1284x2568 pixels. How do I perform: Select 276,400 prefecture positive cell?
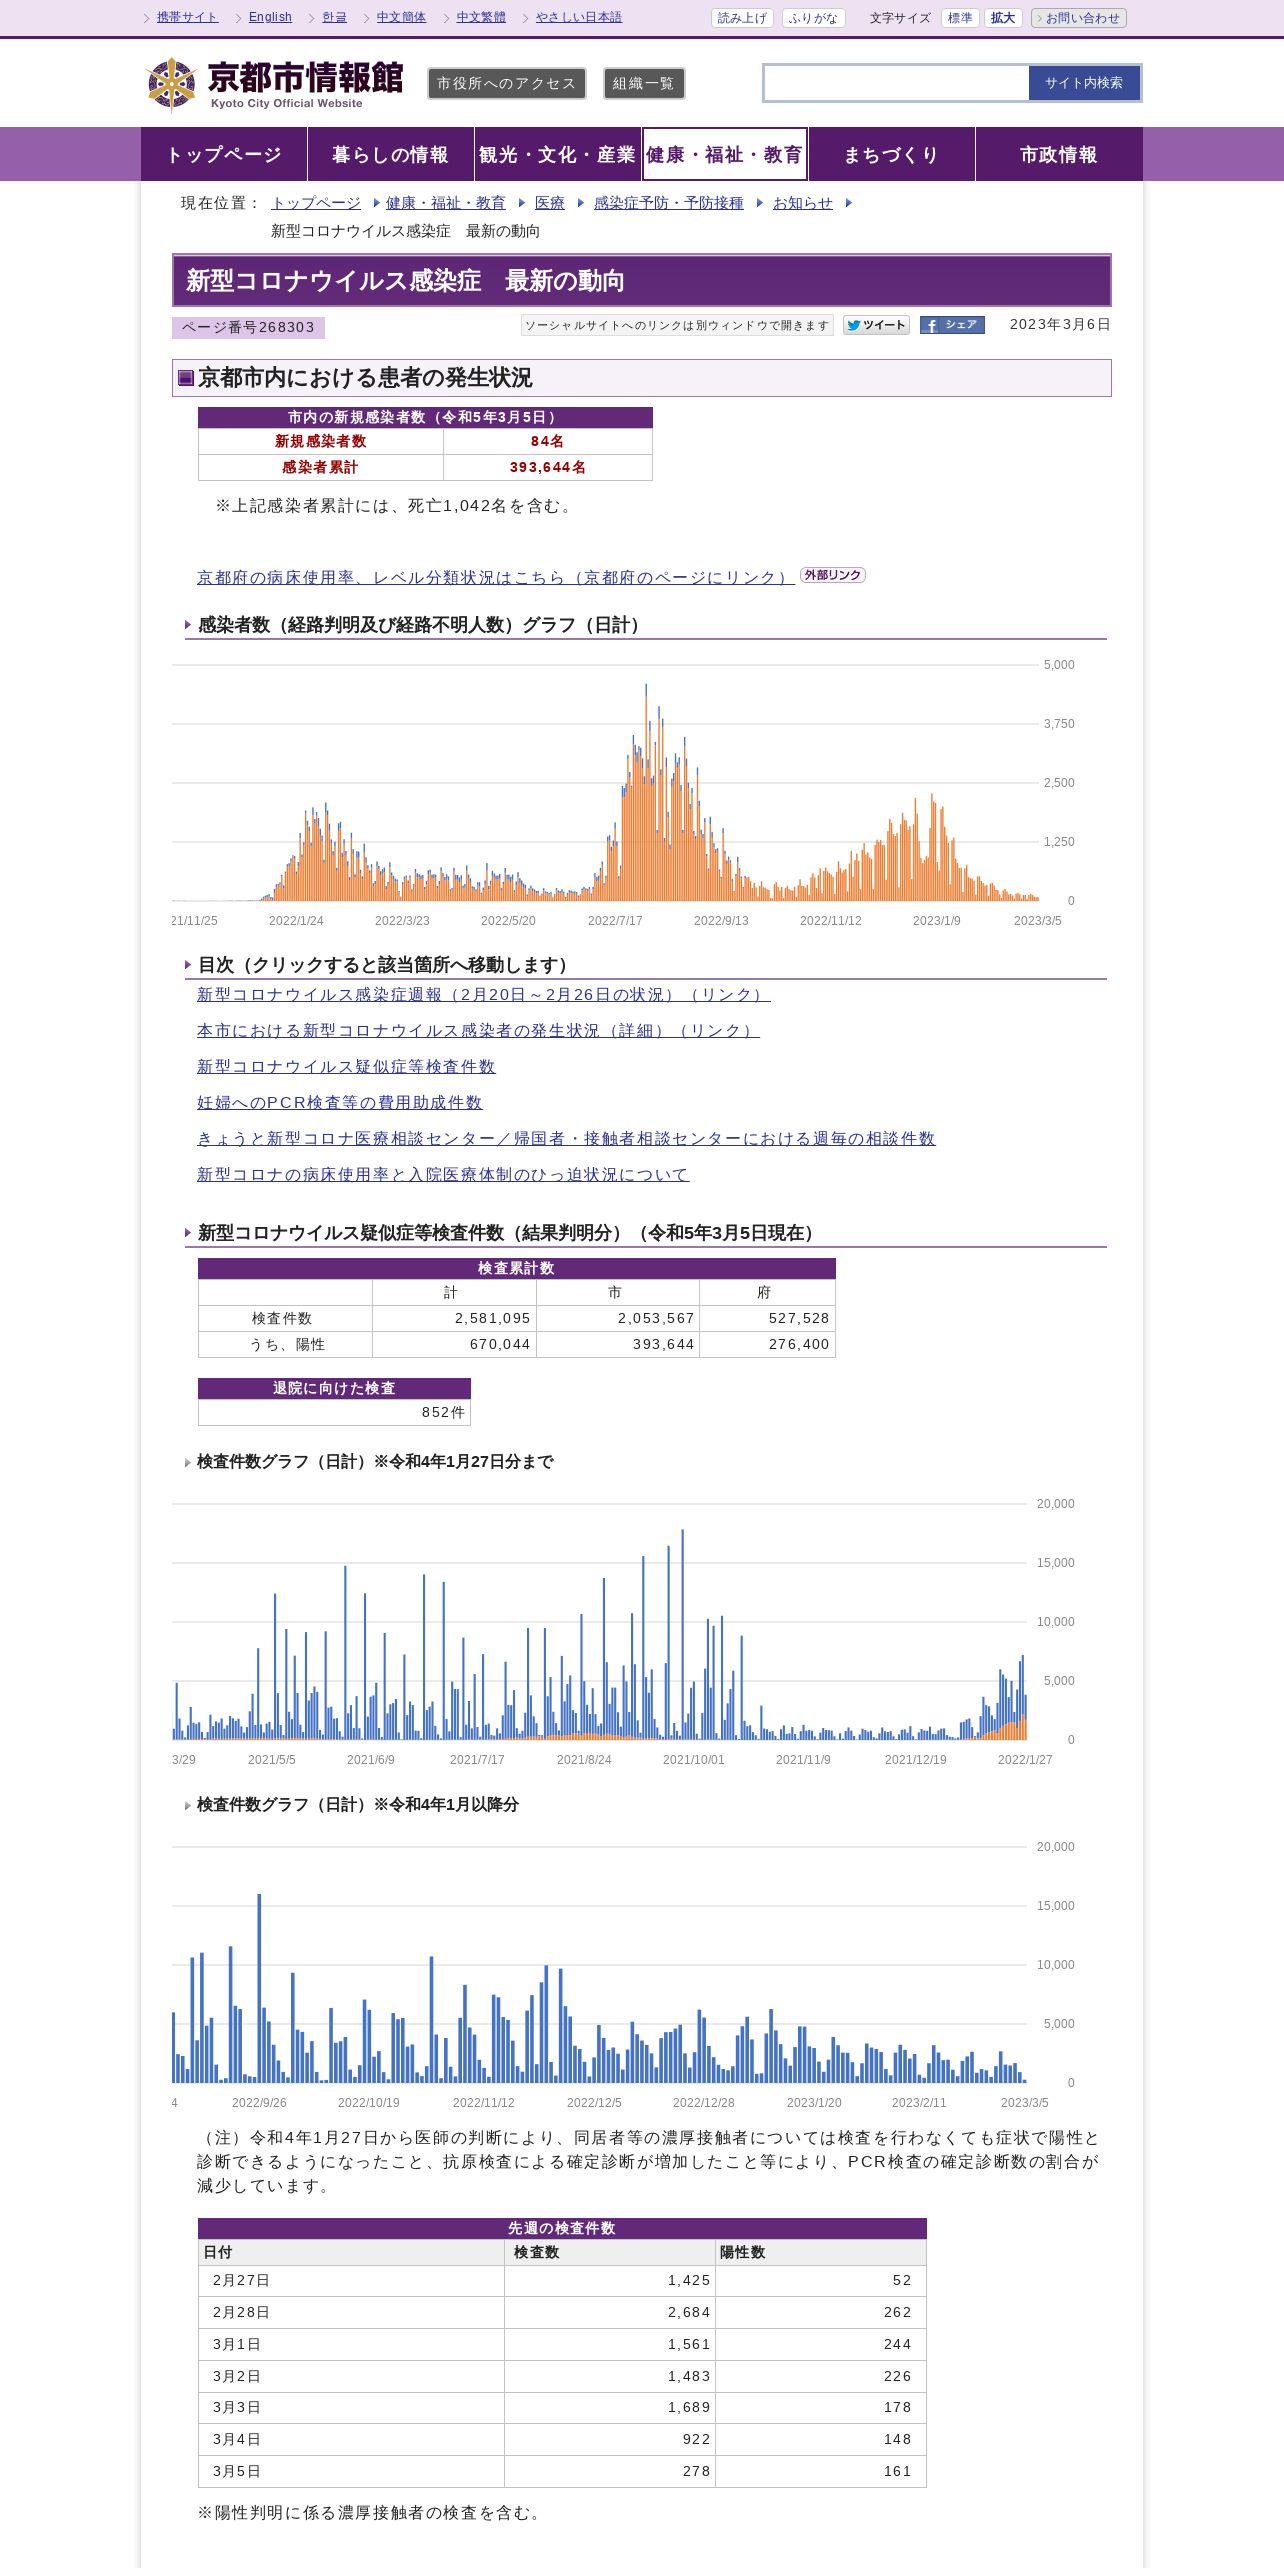768,1345
